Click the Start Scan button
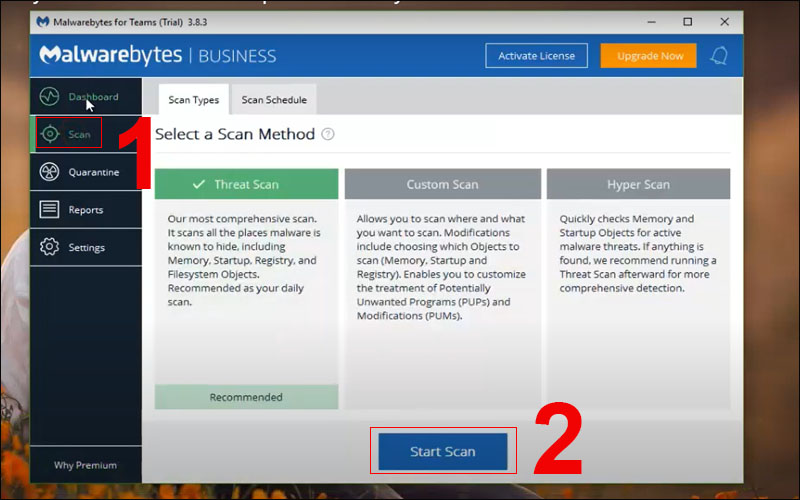The image size is (800, 500). pos(443,452)
